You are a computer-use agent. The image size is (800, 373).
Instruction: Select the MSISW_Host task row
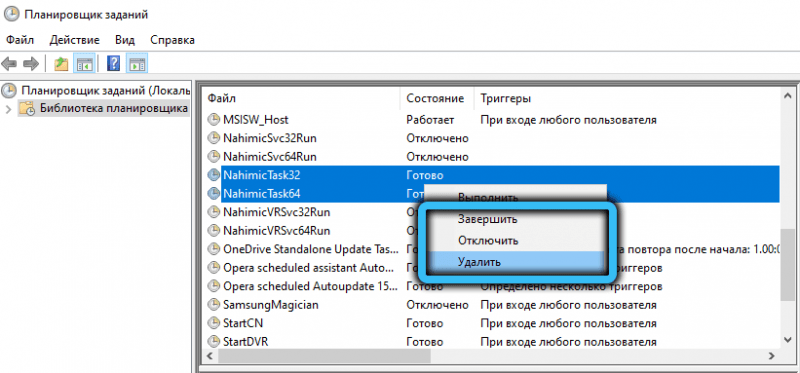coord(492,120)
